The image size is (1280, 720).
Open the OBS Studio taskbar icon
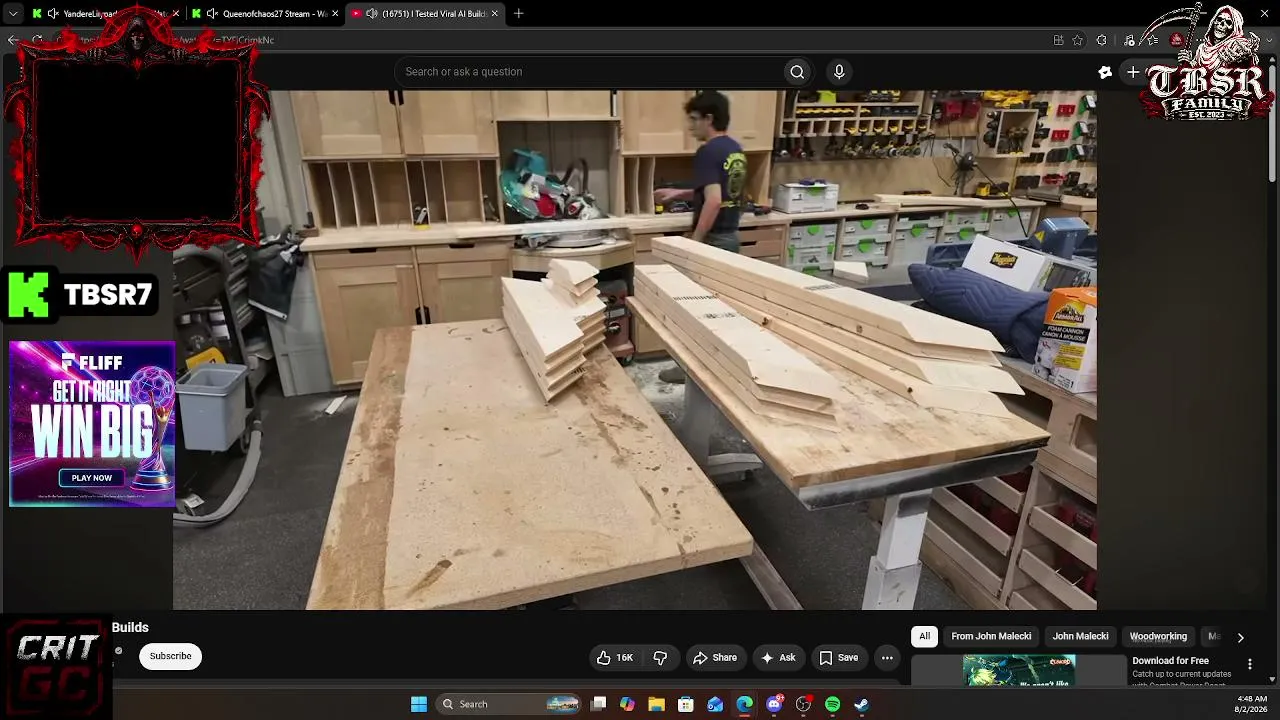[803, 704]
